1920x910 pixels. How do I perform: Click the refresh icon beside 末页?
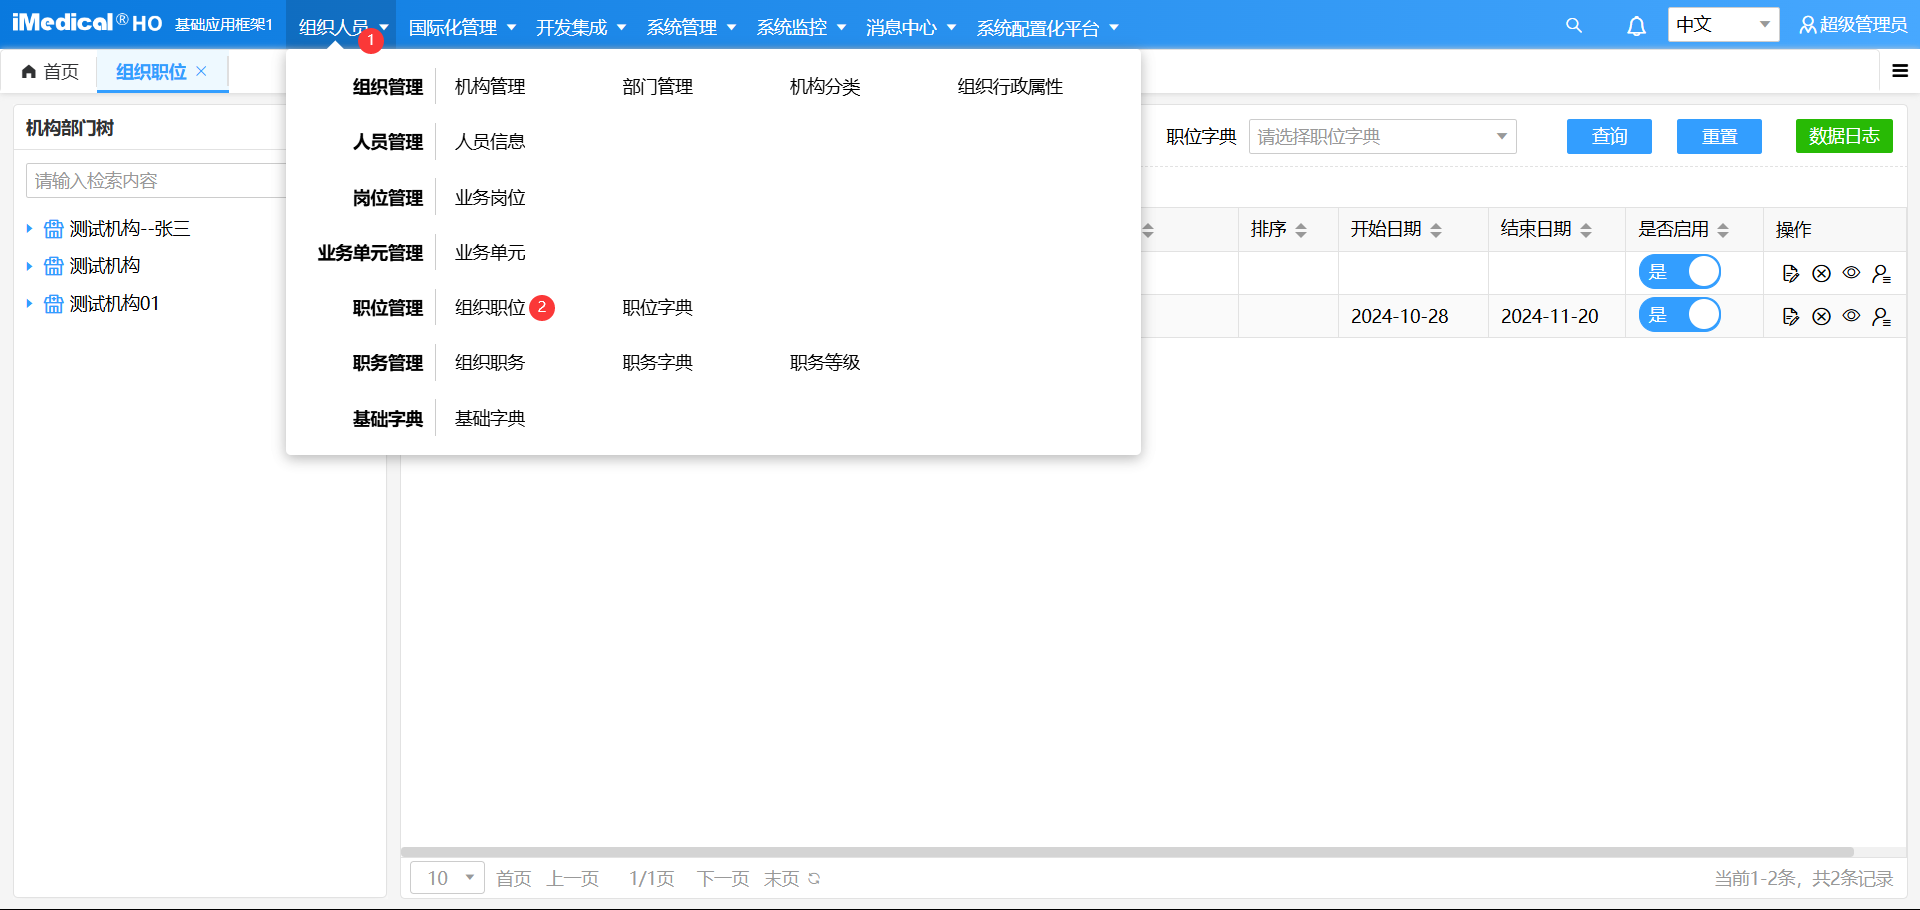coord(814,879)
